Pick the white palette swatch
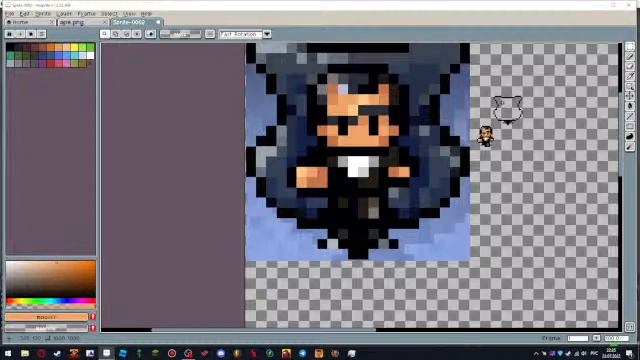 90,56
